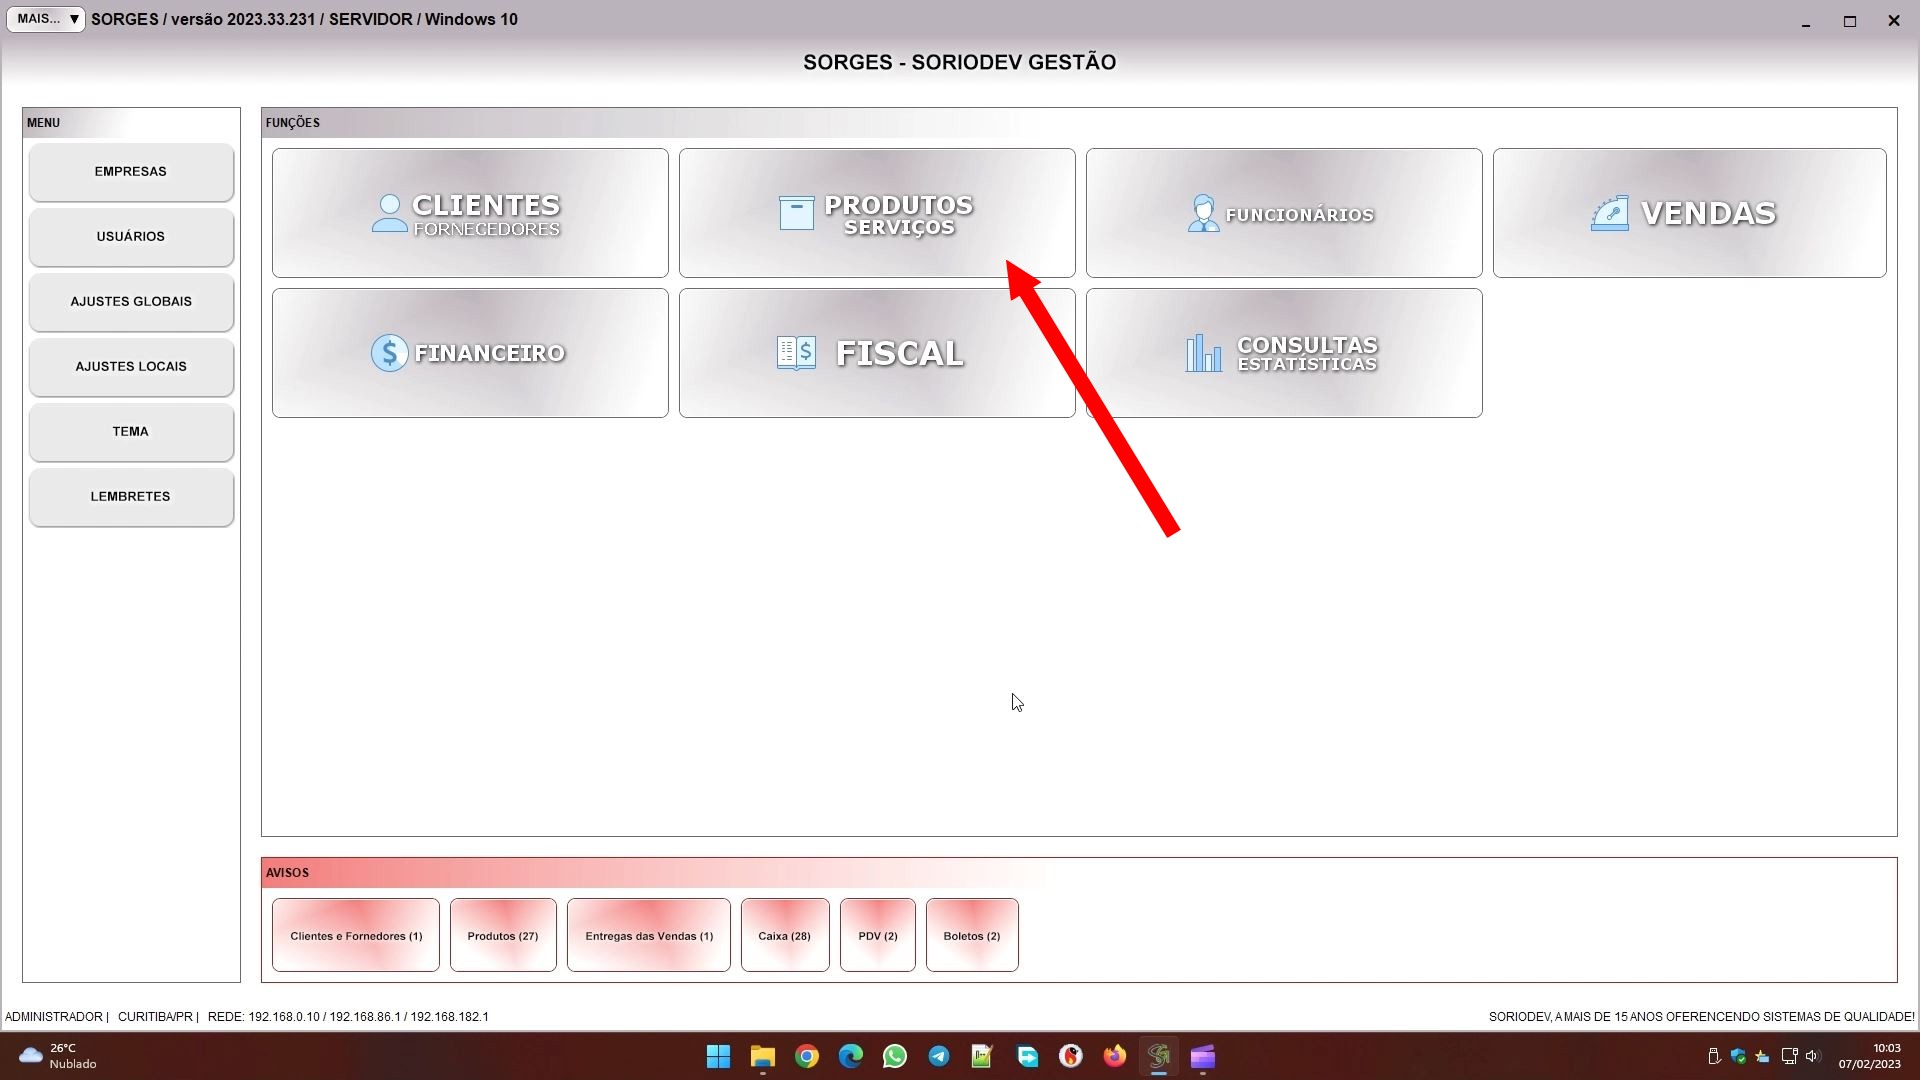Open the Entregas das Vendas (1) notice
Image resolution: width=1920 pixels, height=1080 pixels.
coord(649,936)
